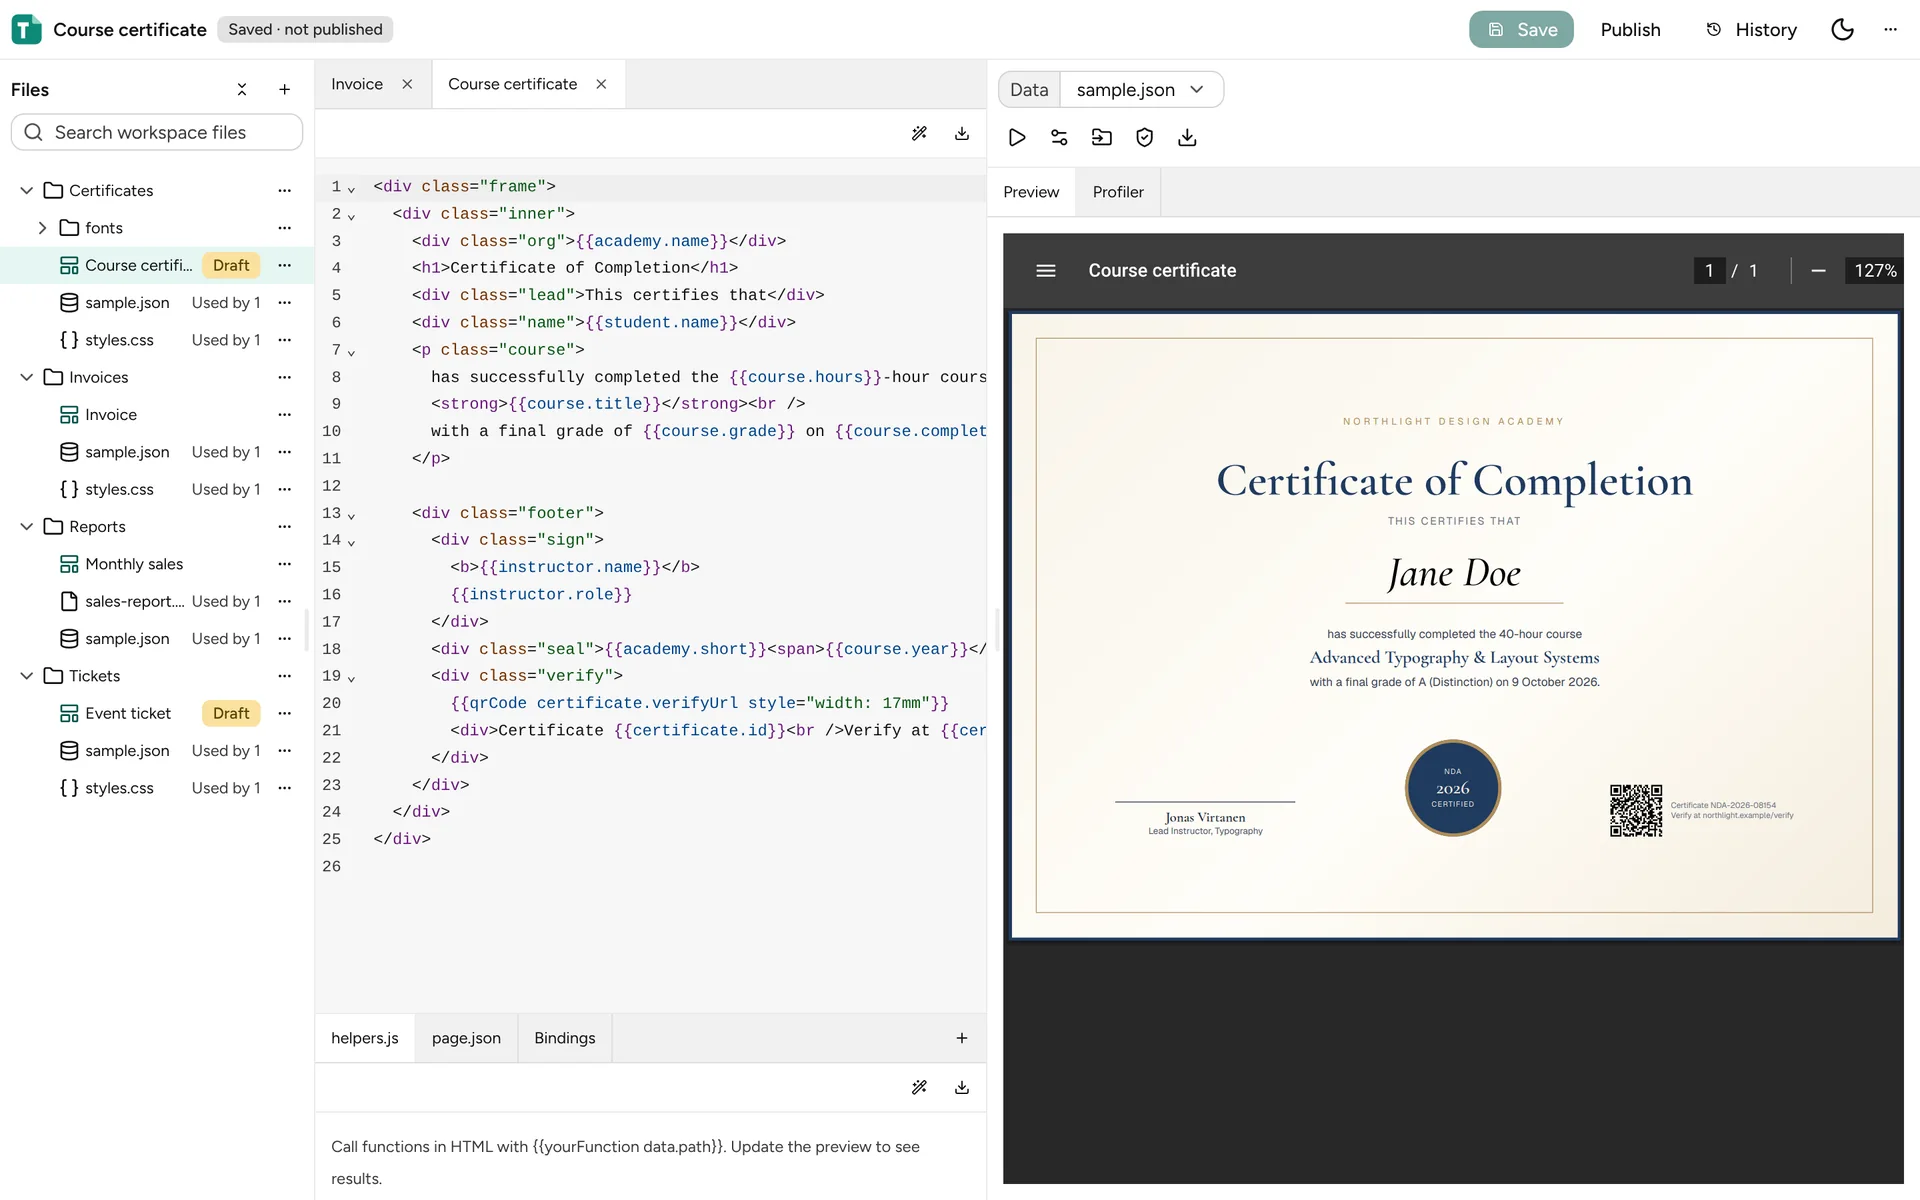Collapse the Reports folder

tap(27, 527)
